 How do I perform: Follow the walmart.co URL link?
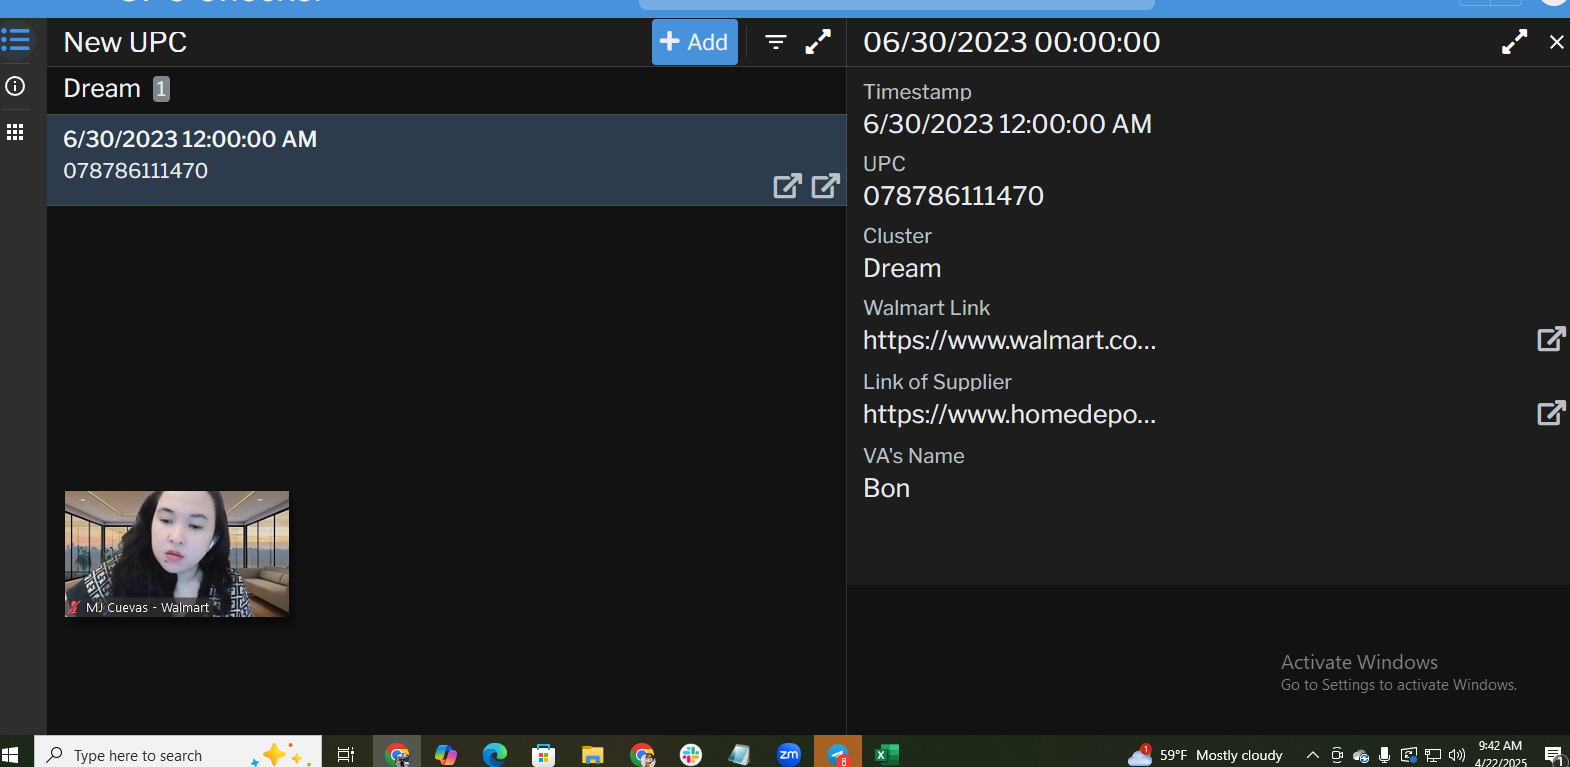point(1009,341)
